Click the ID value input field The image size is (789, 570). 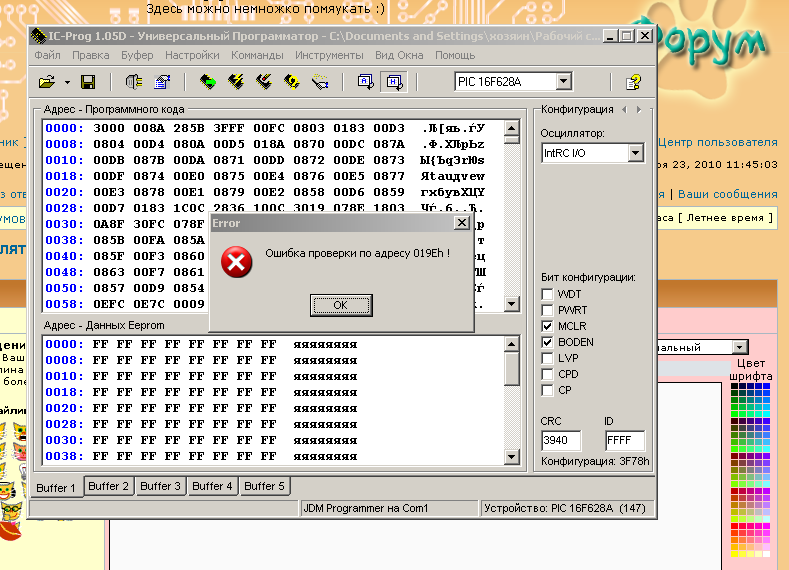tap(624, 440)
